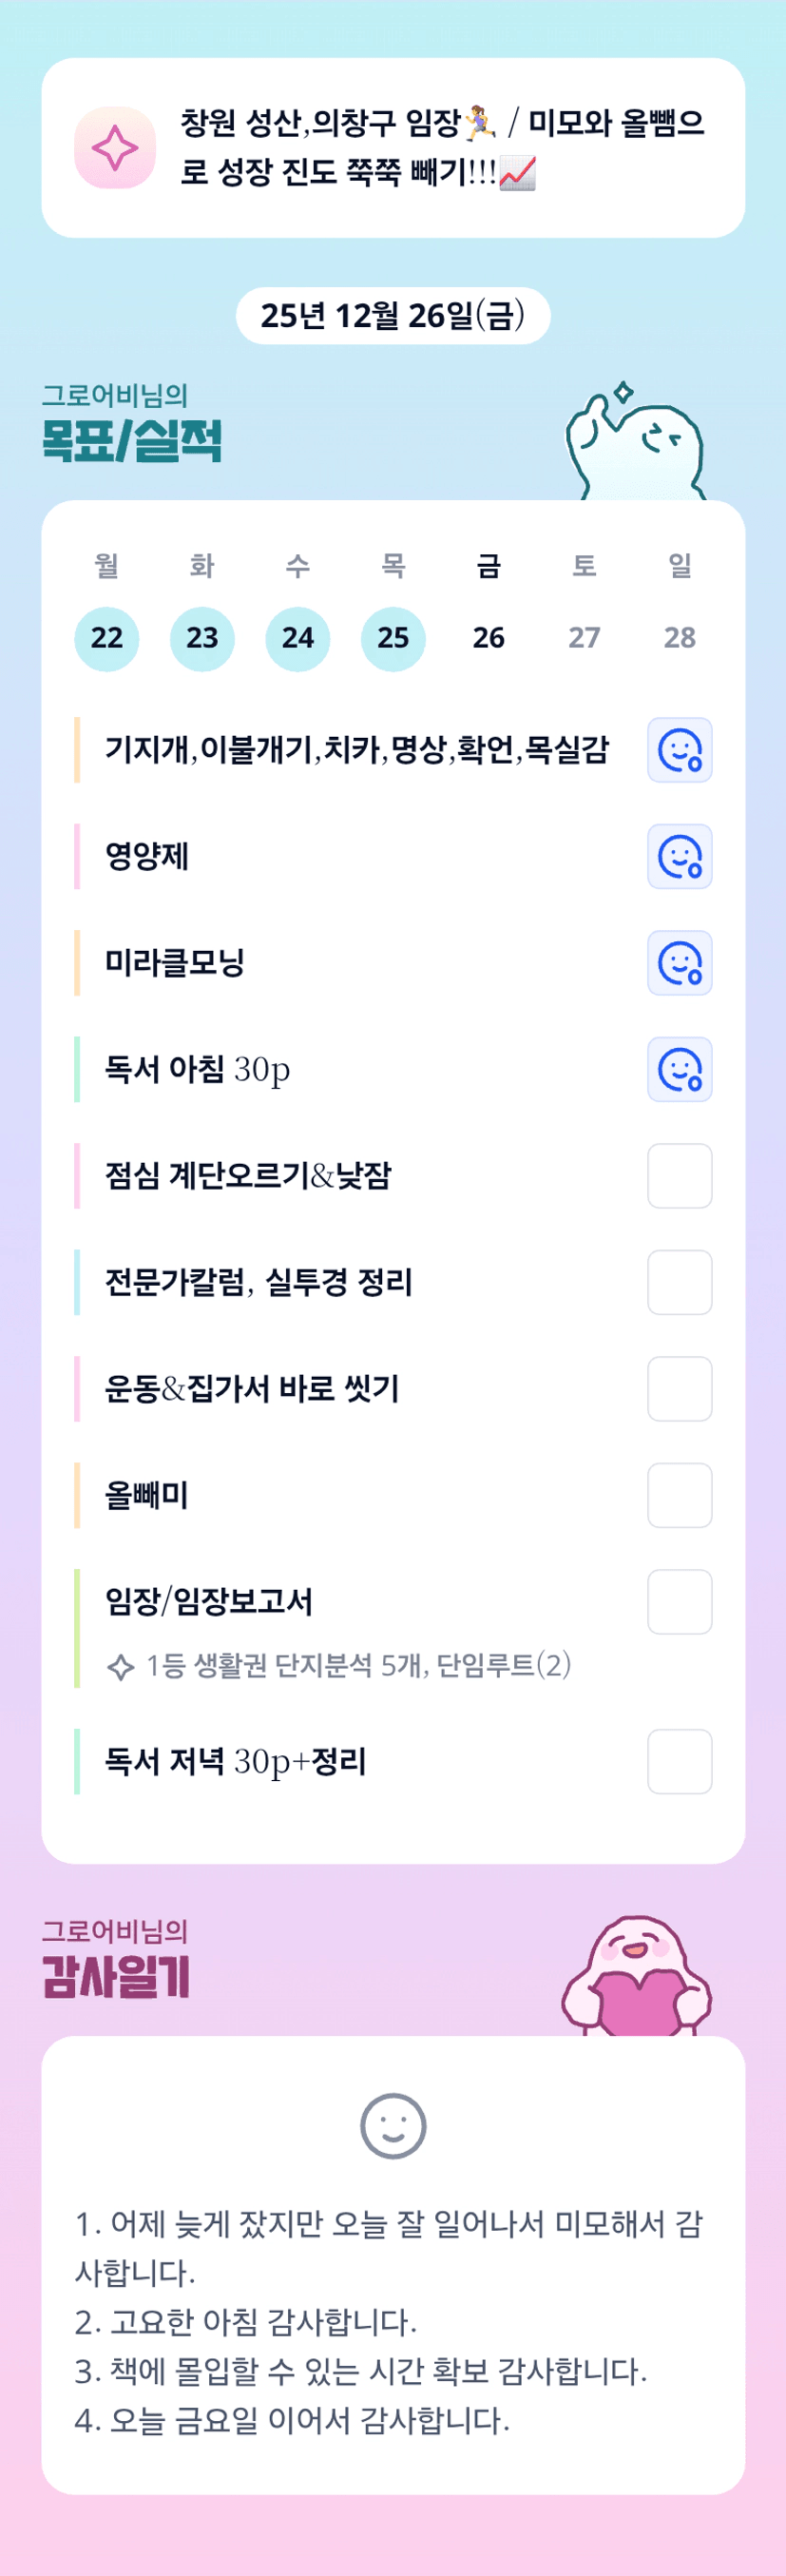The image size is (786, 2576).
Task: Select Saturday the 27th
Action: click(584, 638)
